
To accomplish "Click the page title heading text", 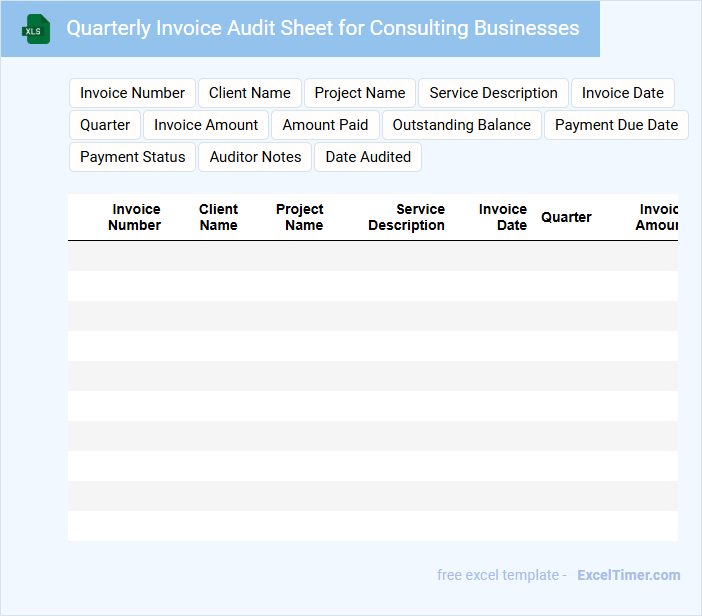I will click(x=322, y=28).
